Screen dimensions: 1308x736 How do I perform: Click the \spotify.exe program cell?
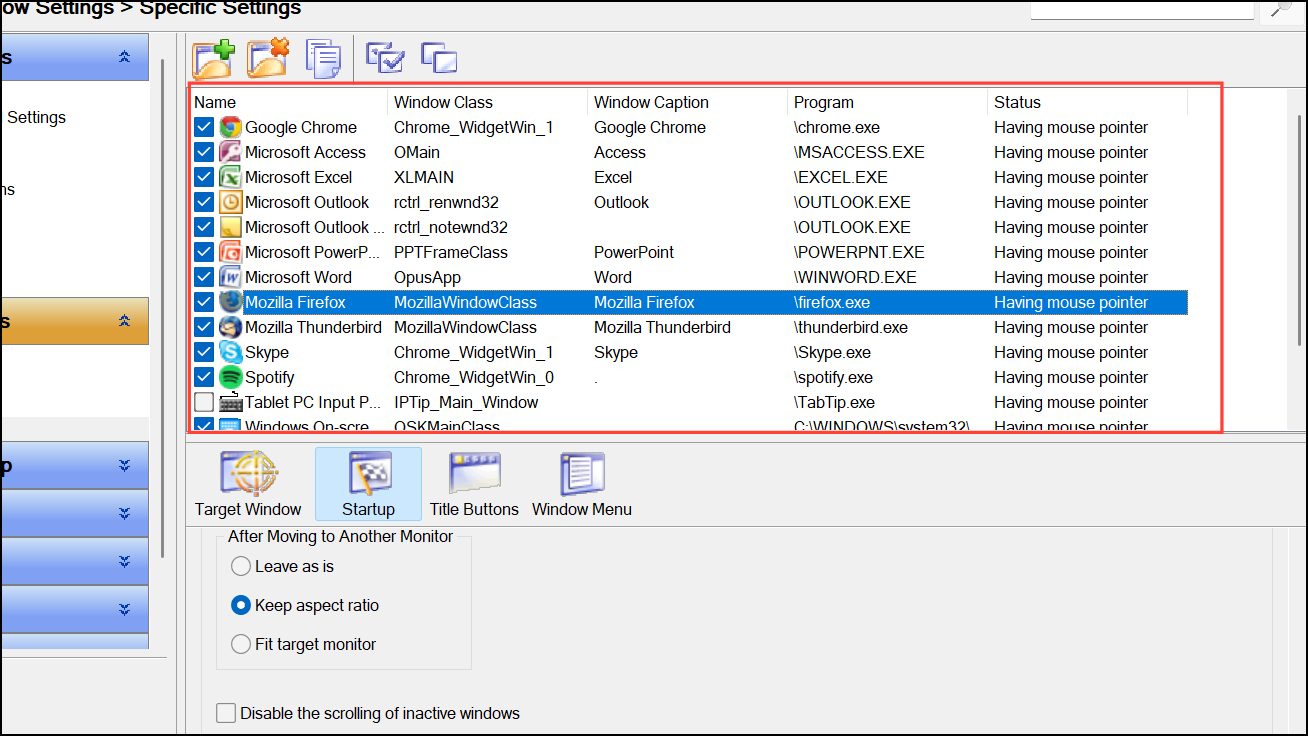[x=833, y=377]
